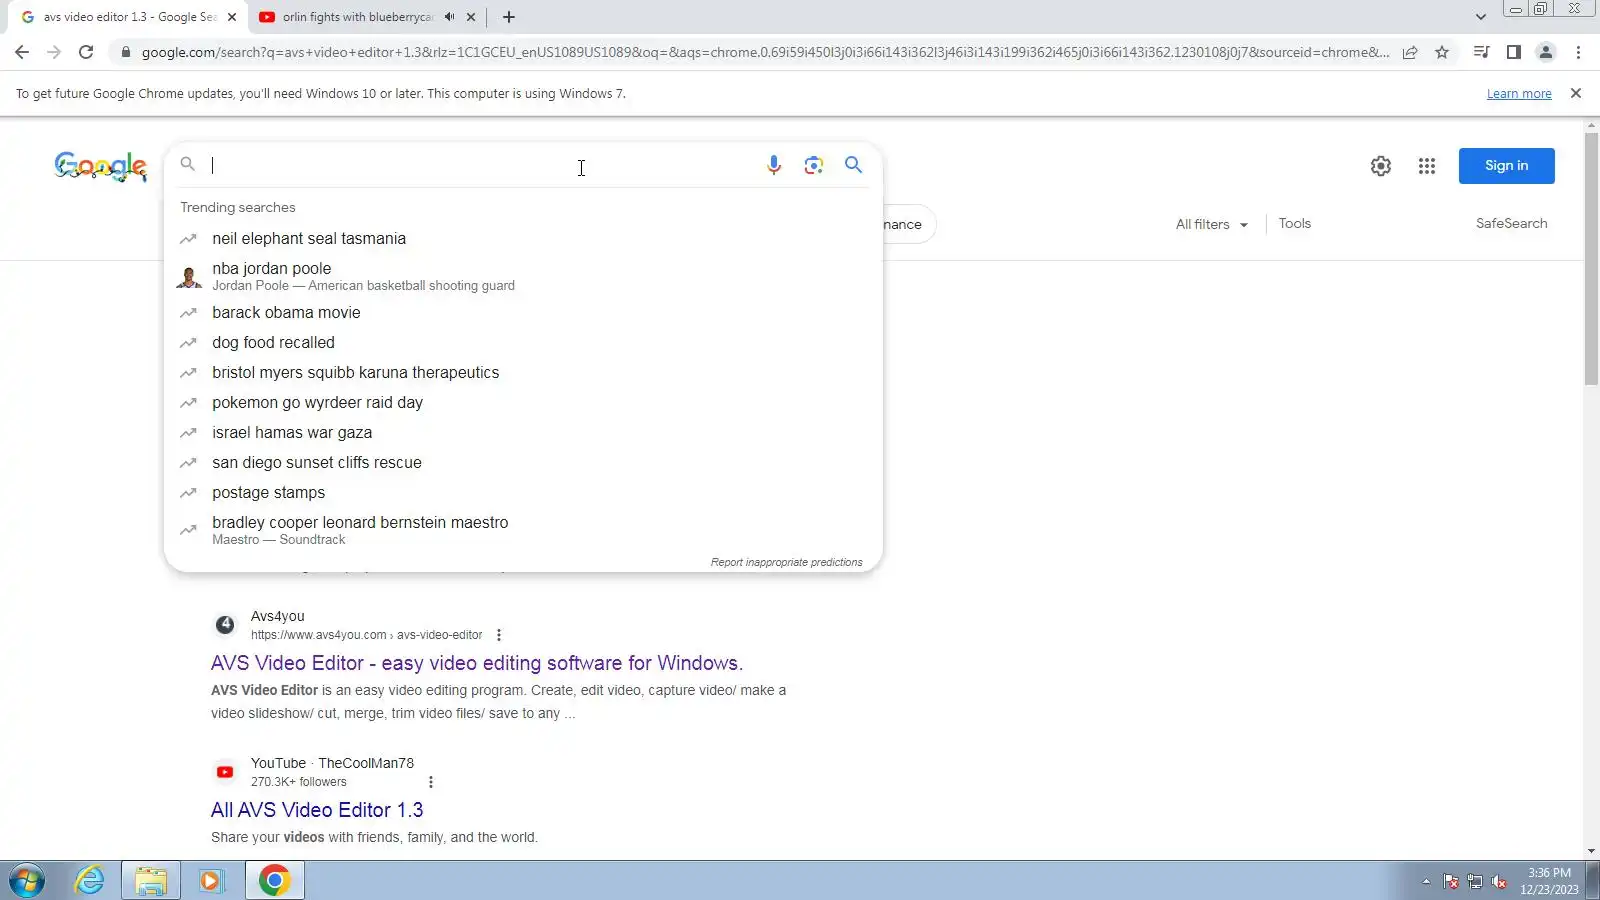Viewport: 1600px width, 900px height.
Task: Open Windows Start menu
Action: point(27,881)
